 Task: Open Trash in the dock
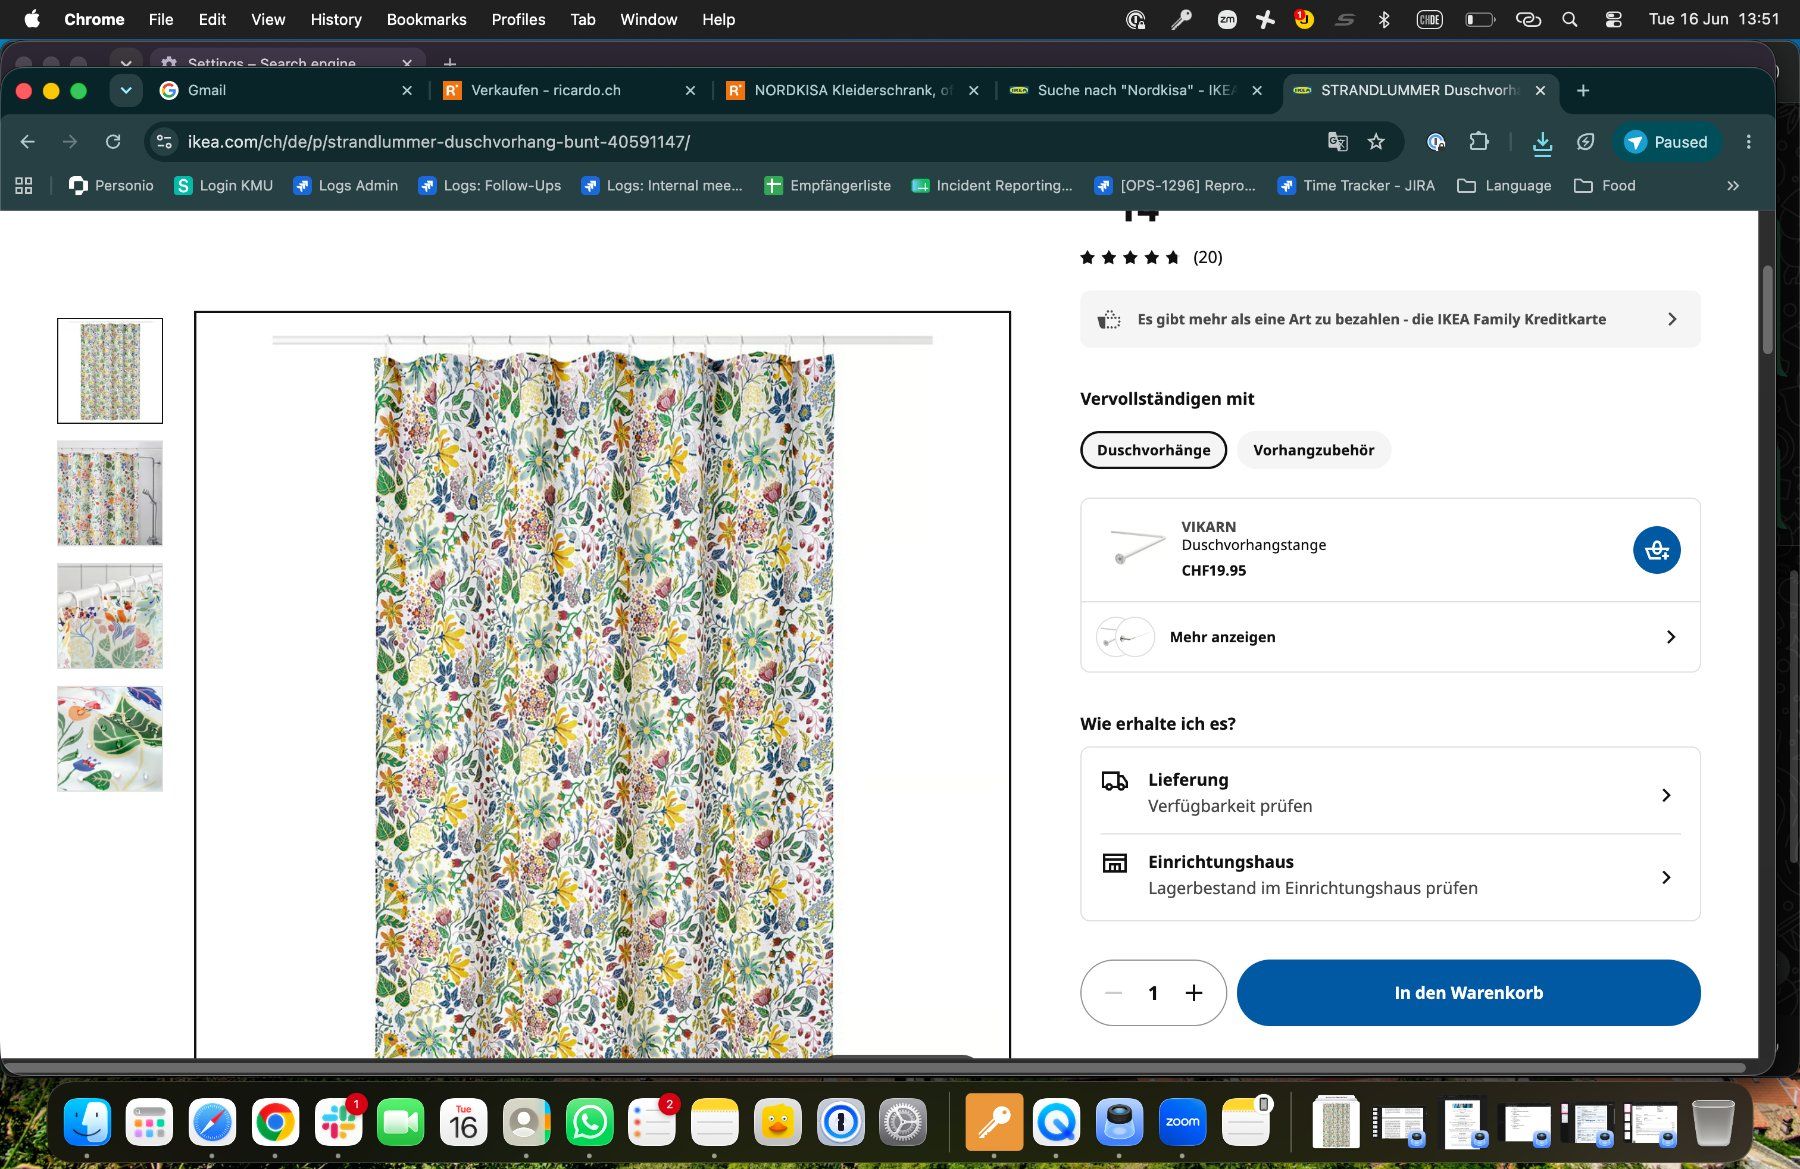pyautogui.click(x=1712, y=1122)
